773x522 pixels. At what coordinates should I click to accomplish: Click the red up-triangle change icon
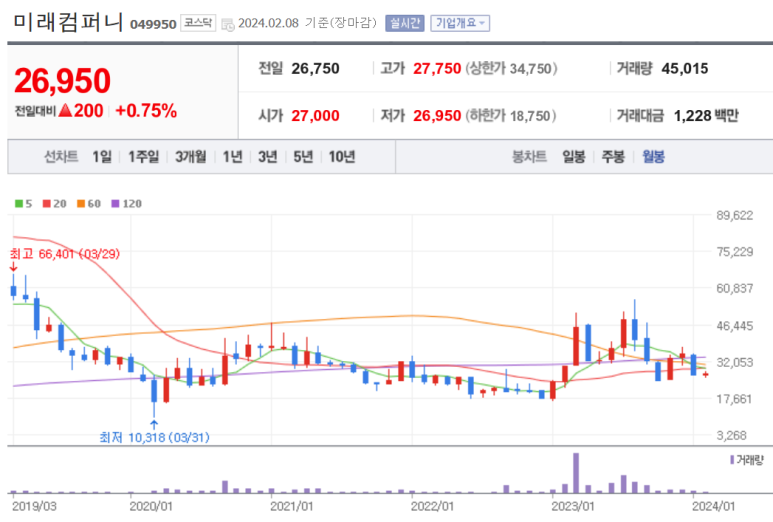coord(65,110)
